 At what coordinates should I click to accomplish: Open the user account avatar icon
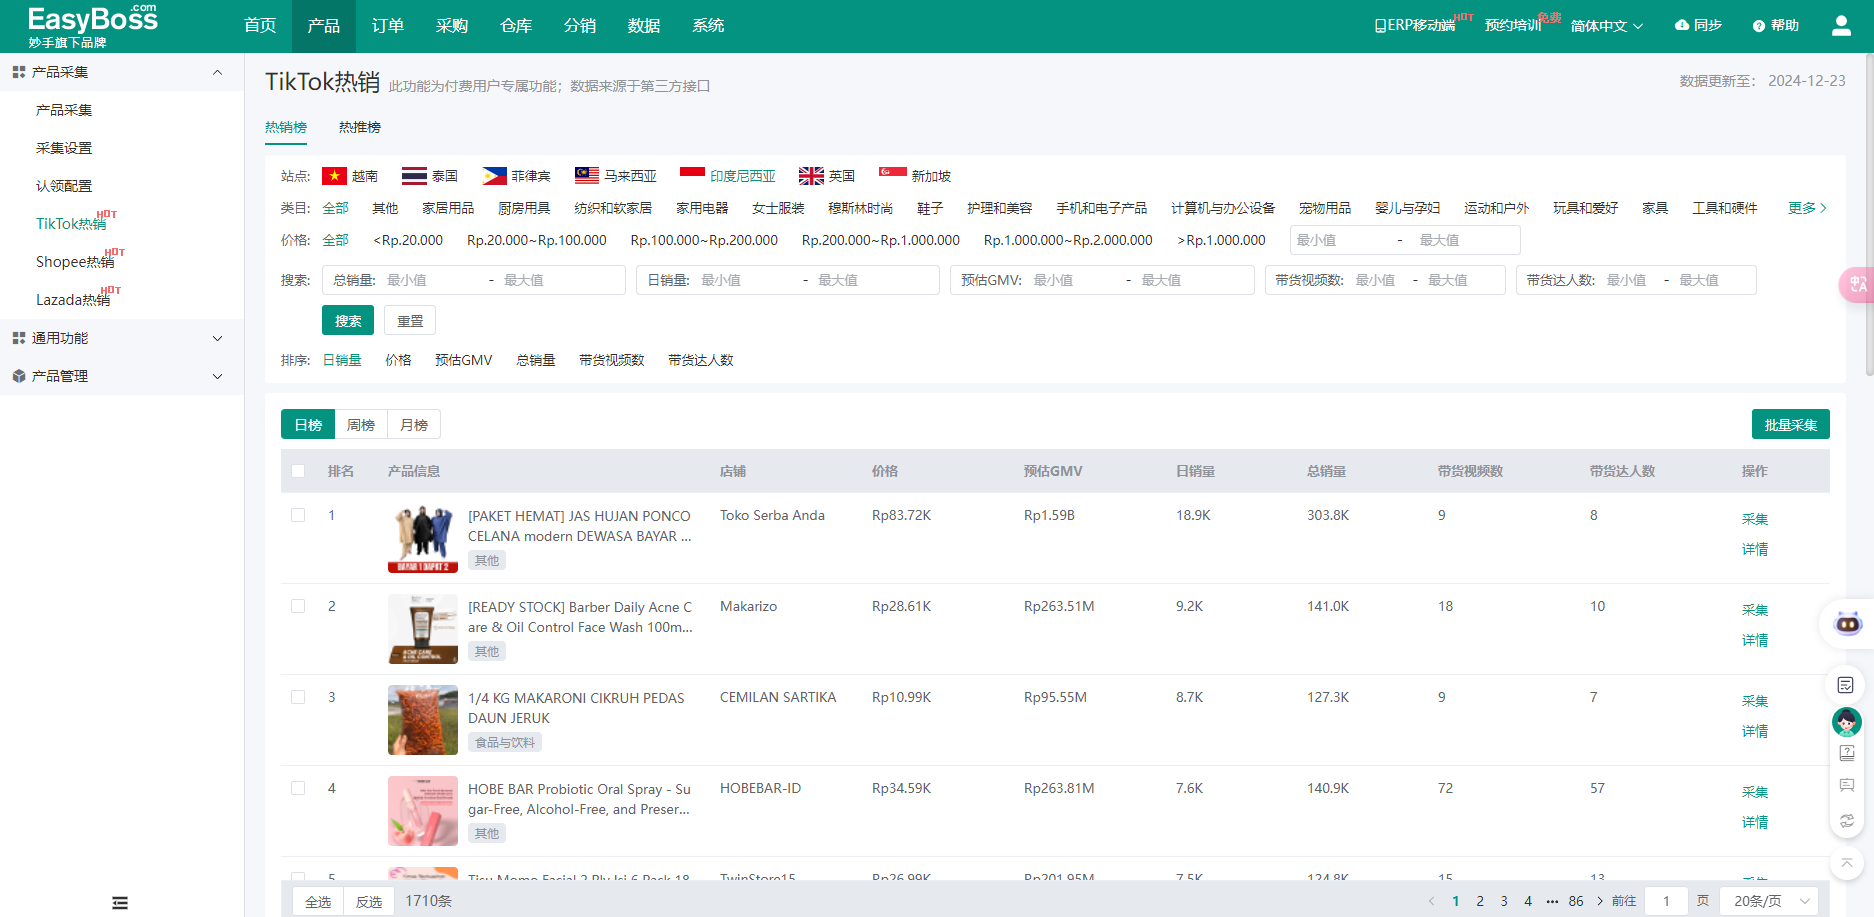(x=1841, y=26)
